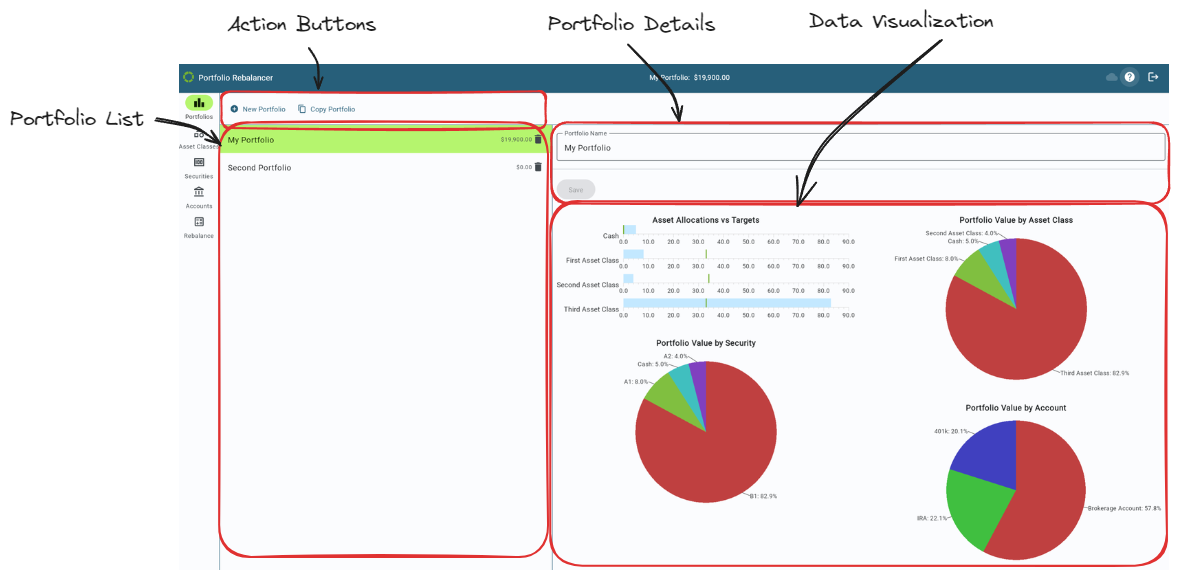The height and width of the screenshot is (580, 1179).
Task: Click the plus icon beside New Portfolio
Action: tap(234, 109)
